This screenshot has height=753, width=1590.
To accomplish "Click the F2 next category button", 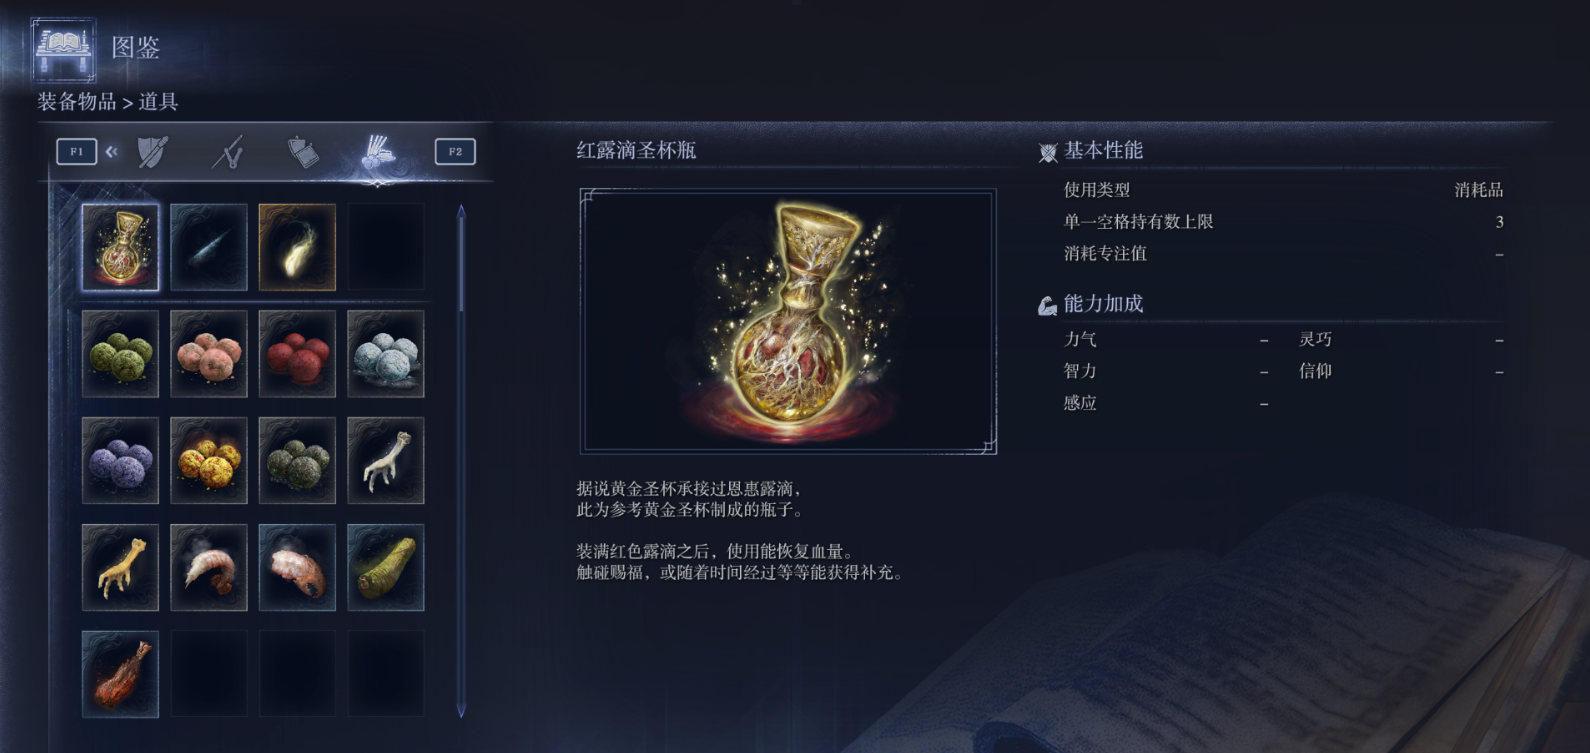I will click(455, 152).
